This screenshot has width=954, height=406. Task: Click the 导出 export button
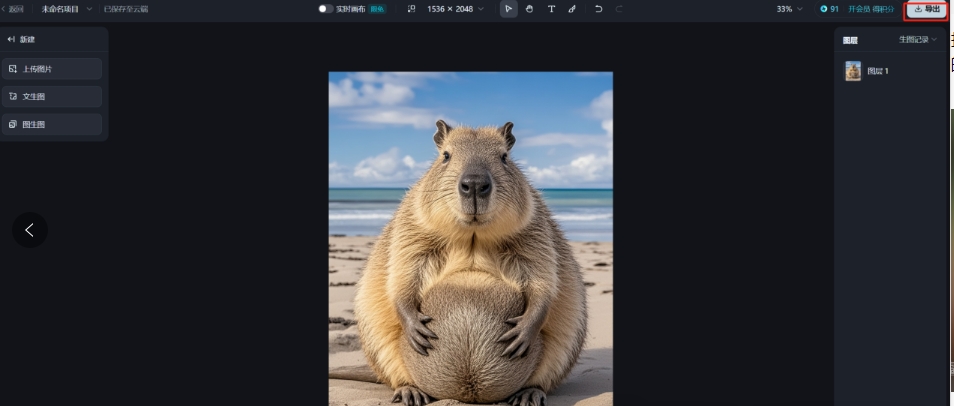tap(927, 9)
